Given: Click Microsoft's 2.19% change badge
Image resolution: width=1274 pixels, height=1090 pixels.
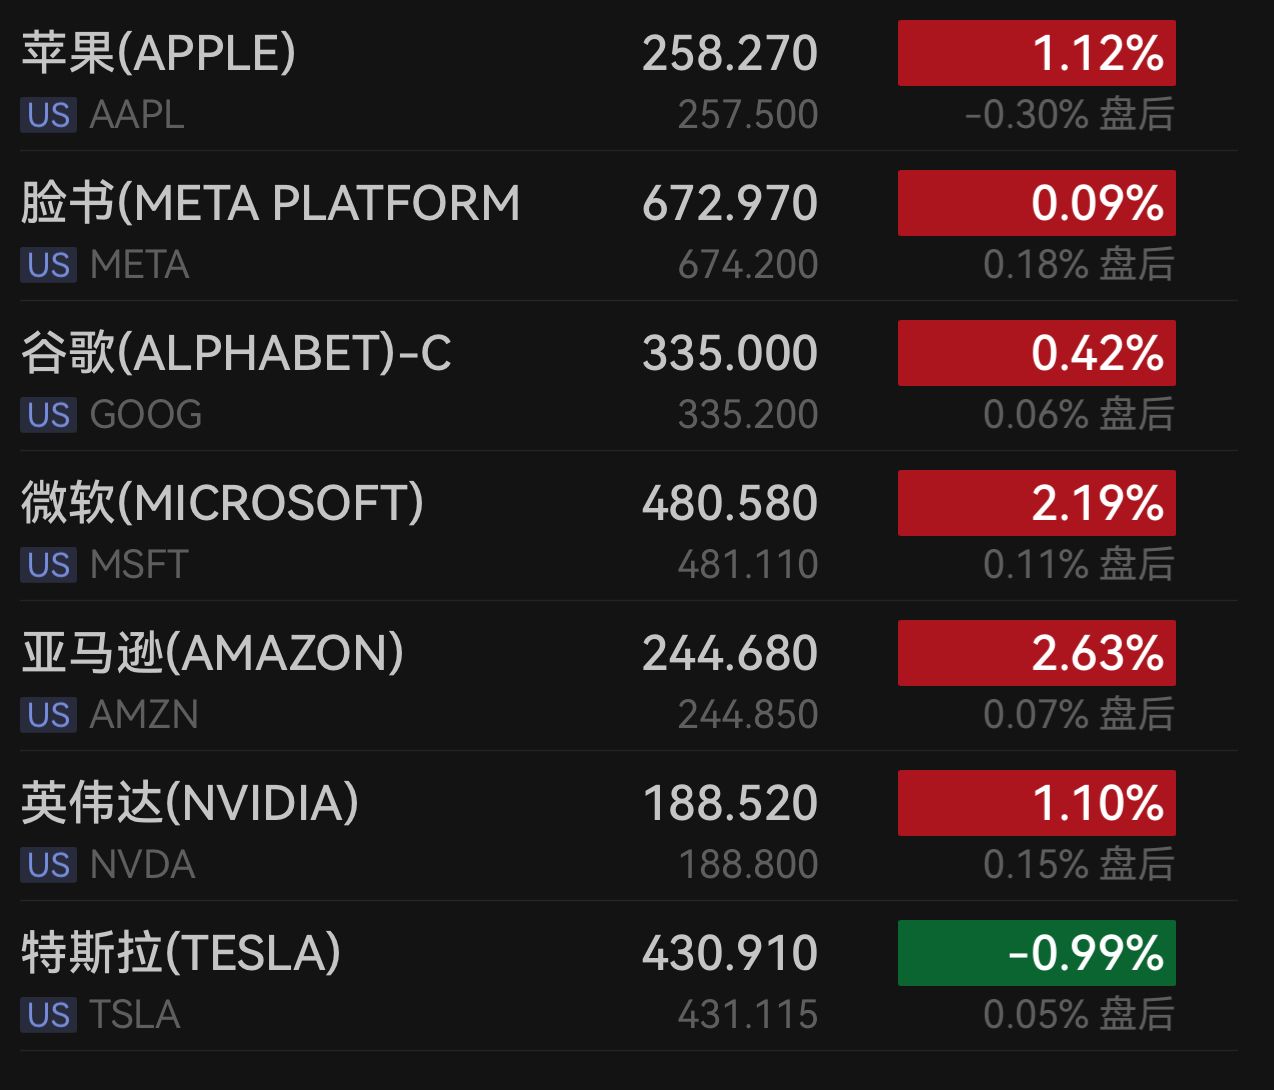Looking at the screenshot, I should [1036, 503].
